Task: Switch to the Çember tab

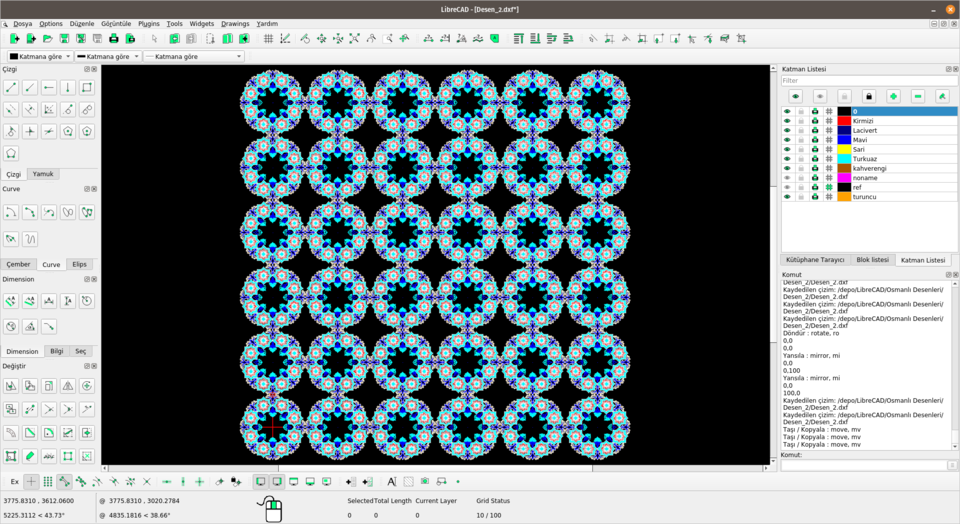Action: click(x=18, y=264)
